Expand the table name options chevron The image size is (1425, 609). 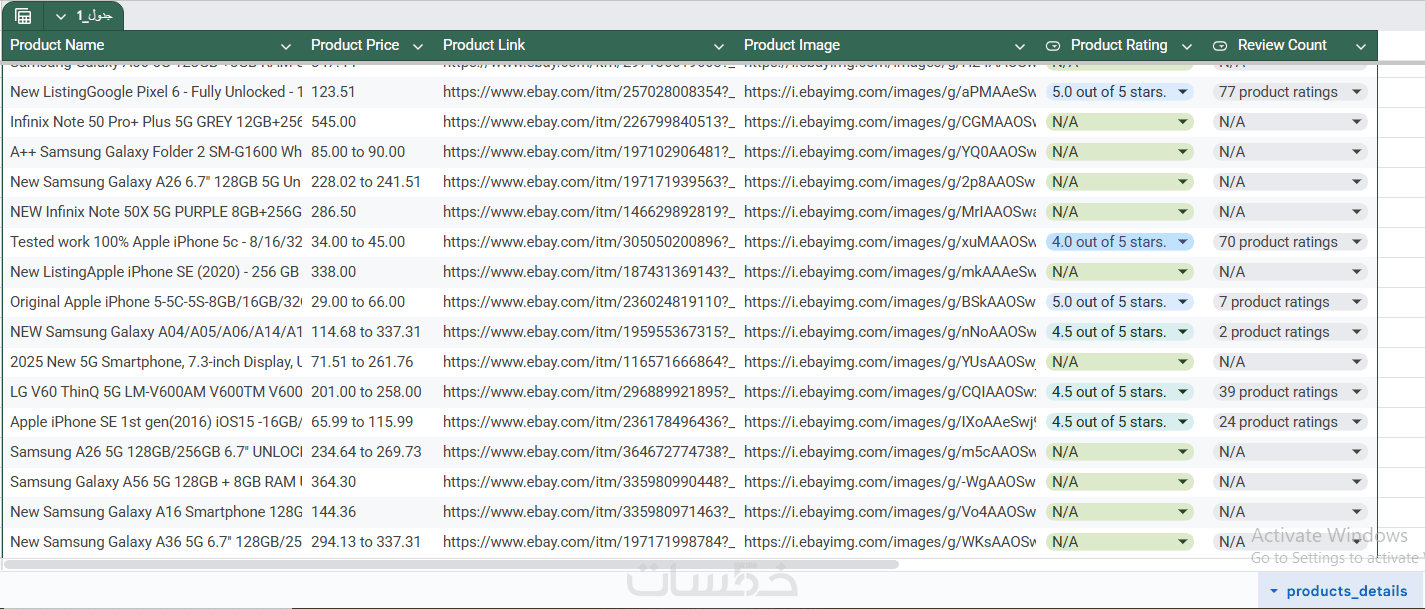(x=61, y=16)
